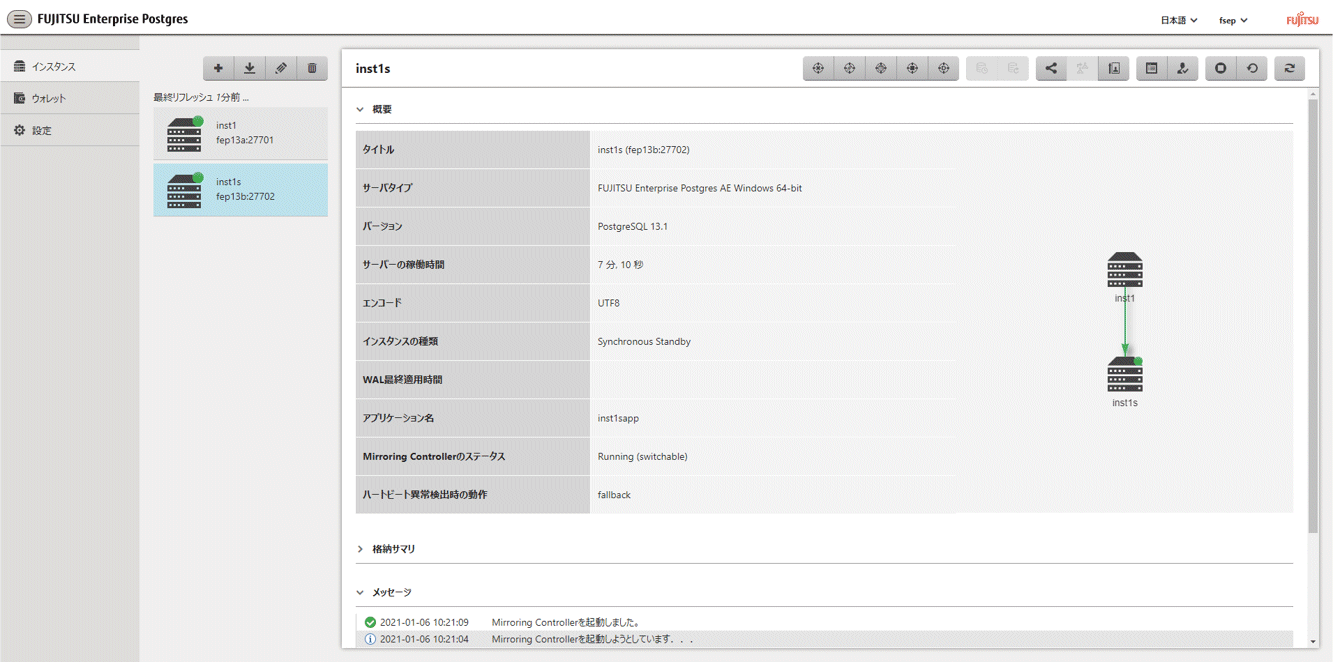Stop the instance with the stop icon
This screenshot has height=663, width=1333.
point(1221,68)
